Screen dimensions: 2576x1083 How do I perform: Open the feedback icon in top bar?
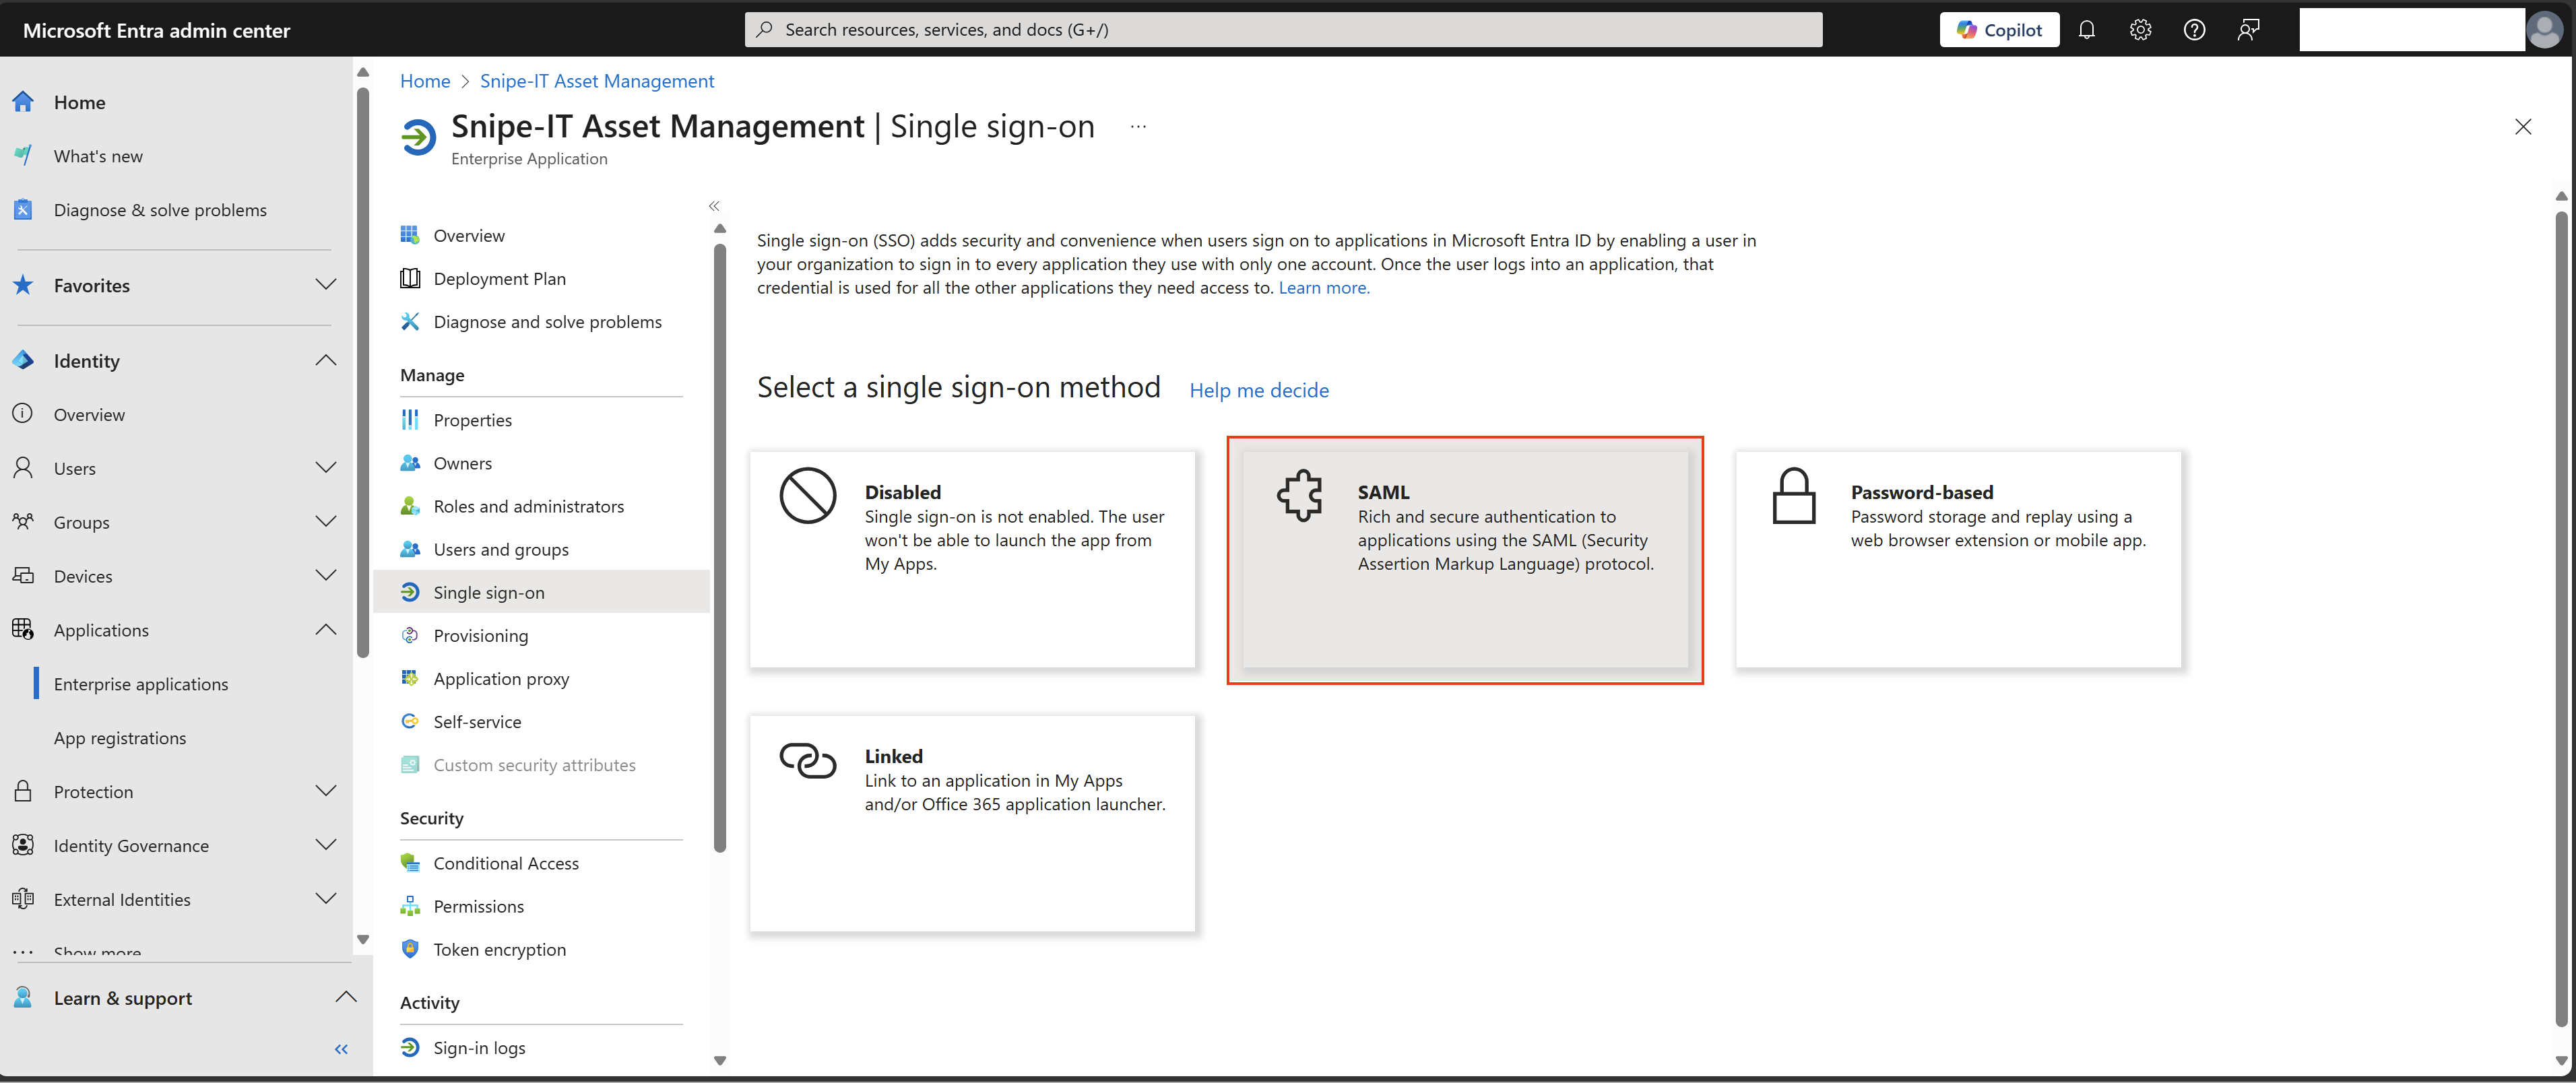click(2248, 30)
